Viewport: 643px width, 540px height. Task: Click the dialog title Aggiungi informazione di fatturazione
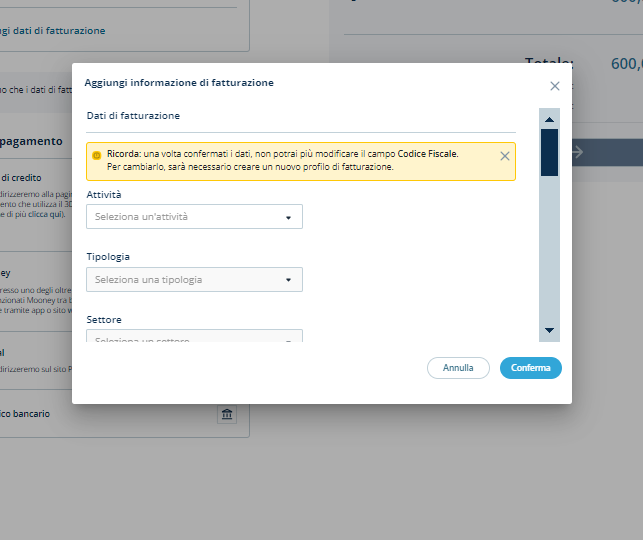pyautogui.click(x=179, y=83)
